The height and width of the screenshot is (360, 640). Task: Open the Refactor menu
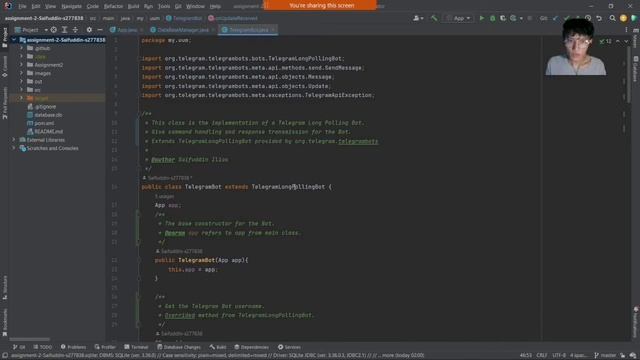(x=113, y=6)
